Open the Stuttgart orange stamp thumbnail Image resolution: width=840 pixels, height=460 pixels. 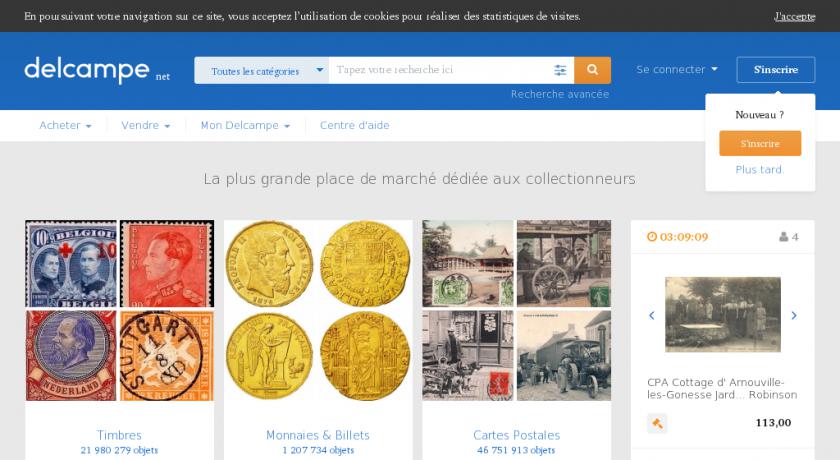click(167, 356)
